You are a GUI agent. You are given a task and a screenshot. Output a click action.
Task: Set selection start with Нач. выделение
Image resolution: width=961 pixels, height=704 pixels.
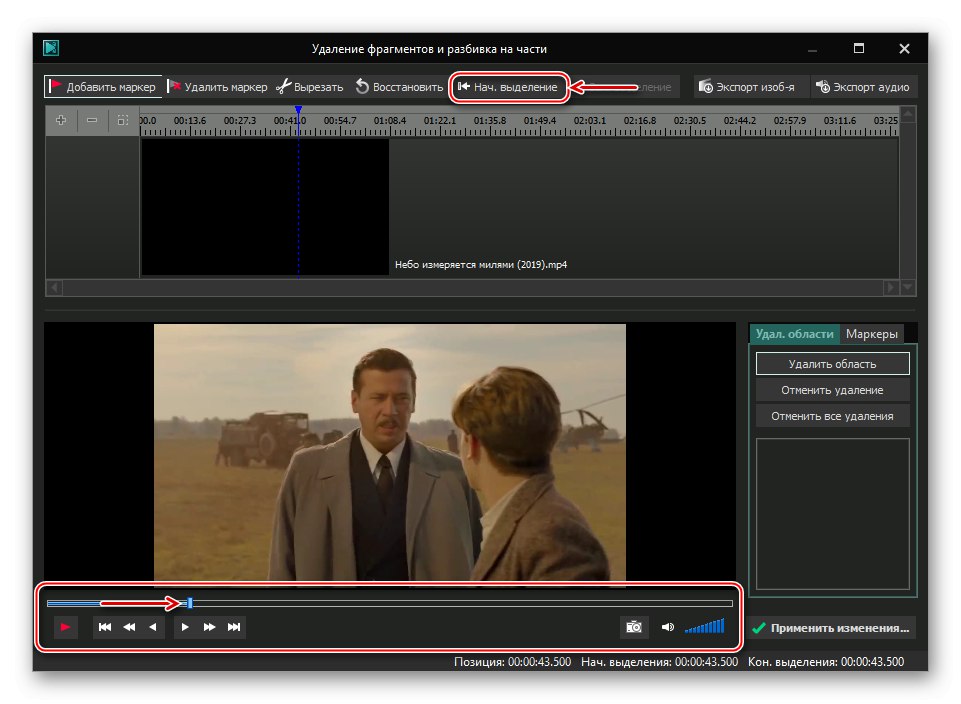click(x=508, y=87)
